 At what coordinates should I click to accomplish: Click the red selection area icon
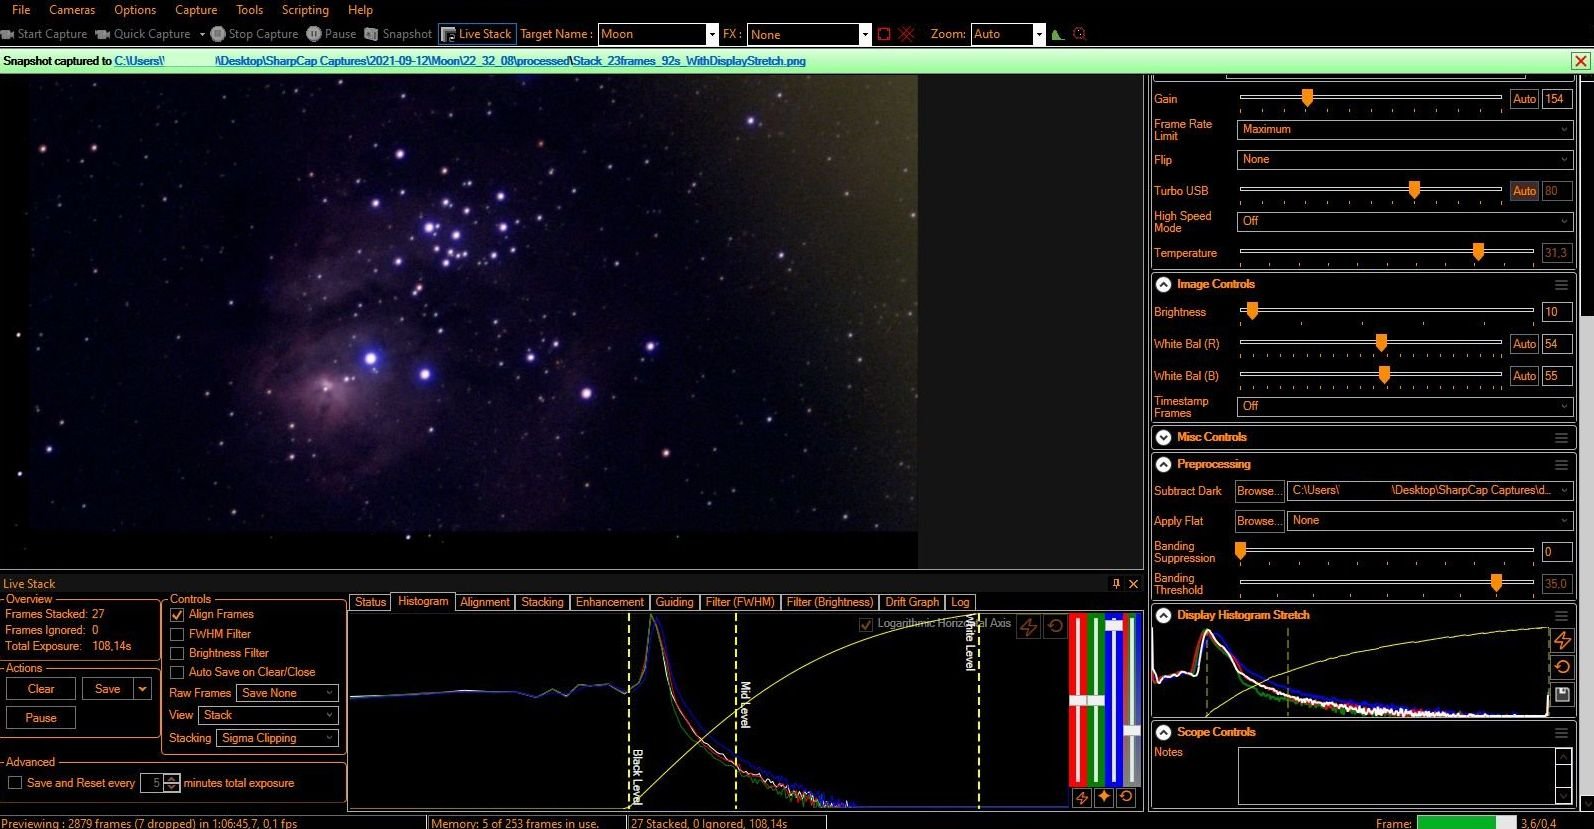pos(884,34)
